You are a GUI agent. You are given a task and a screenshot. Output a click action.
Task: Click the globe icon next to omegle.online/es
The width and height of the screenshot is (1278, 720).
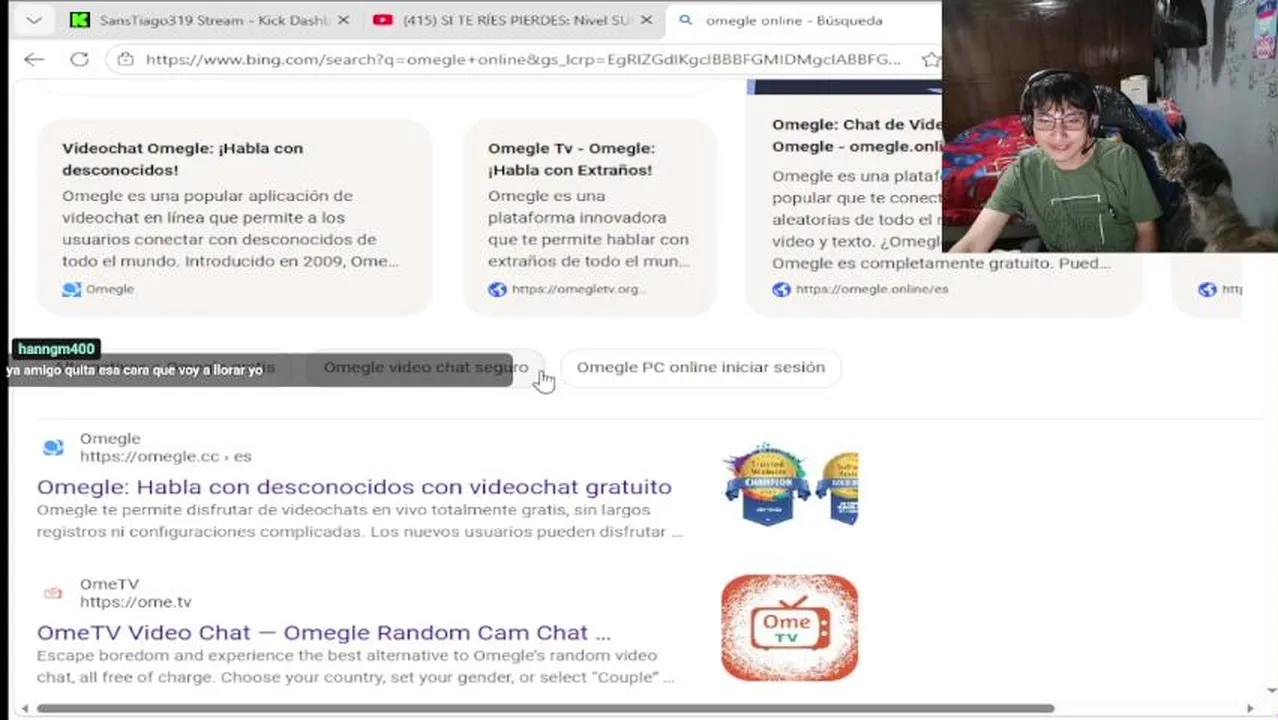(782, 289)
